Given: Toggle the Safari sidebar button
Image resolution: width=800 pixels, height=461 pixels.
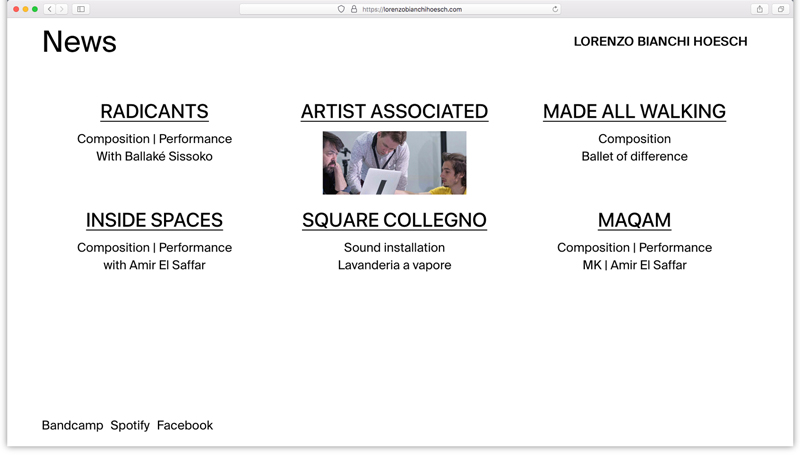Looking at the screenshot, I should tap(81, 9).
